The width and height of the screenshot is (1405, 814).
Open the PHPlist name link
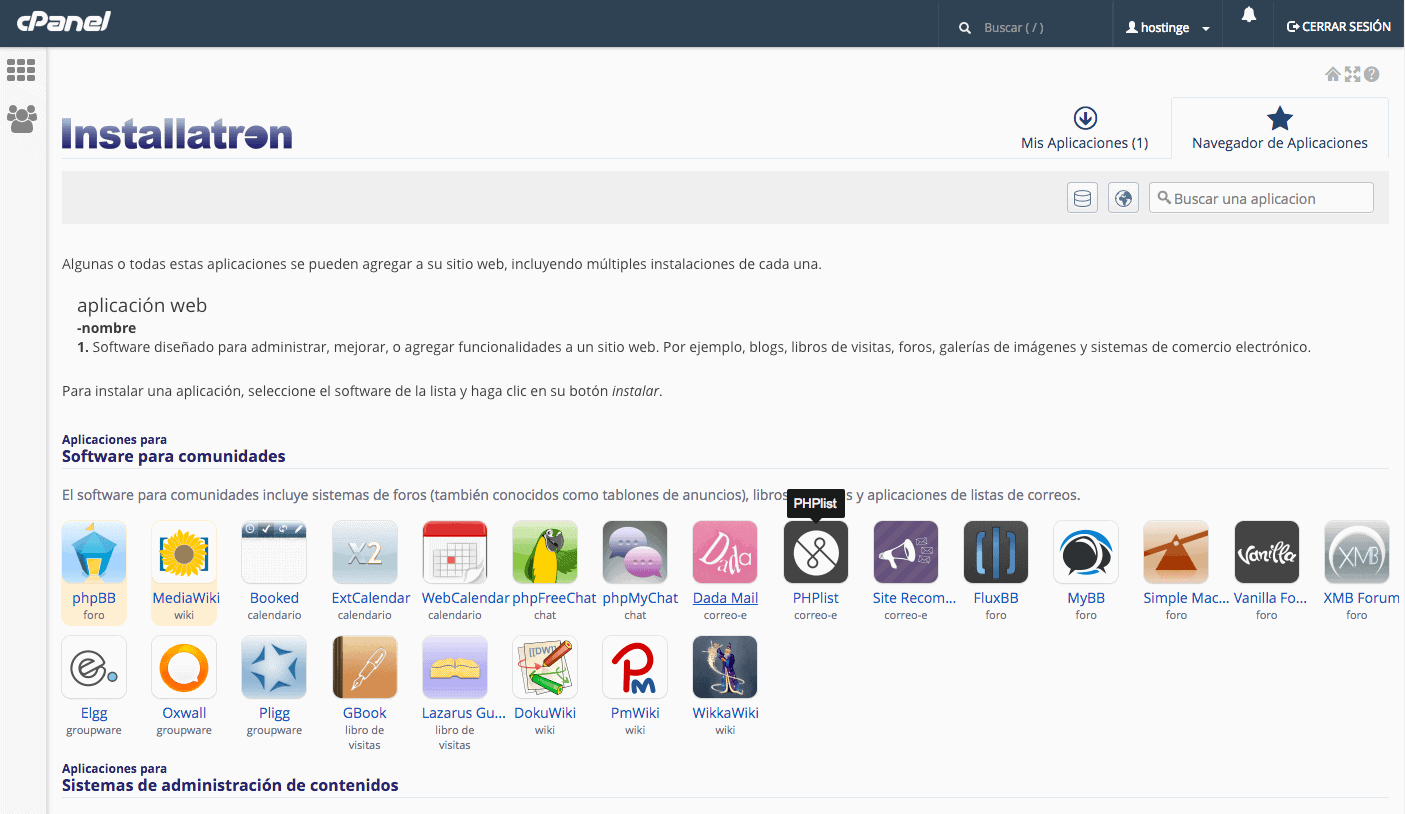[816, 598]
